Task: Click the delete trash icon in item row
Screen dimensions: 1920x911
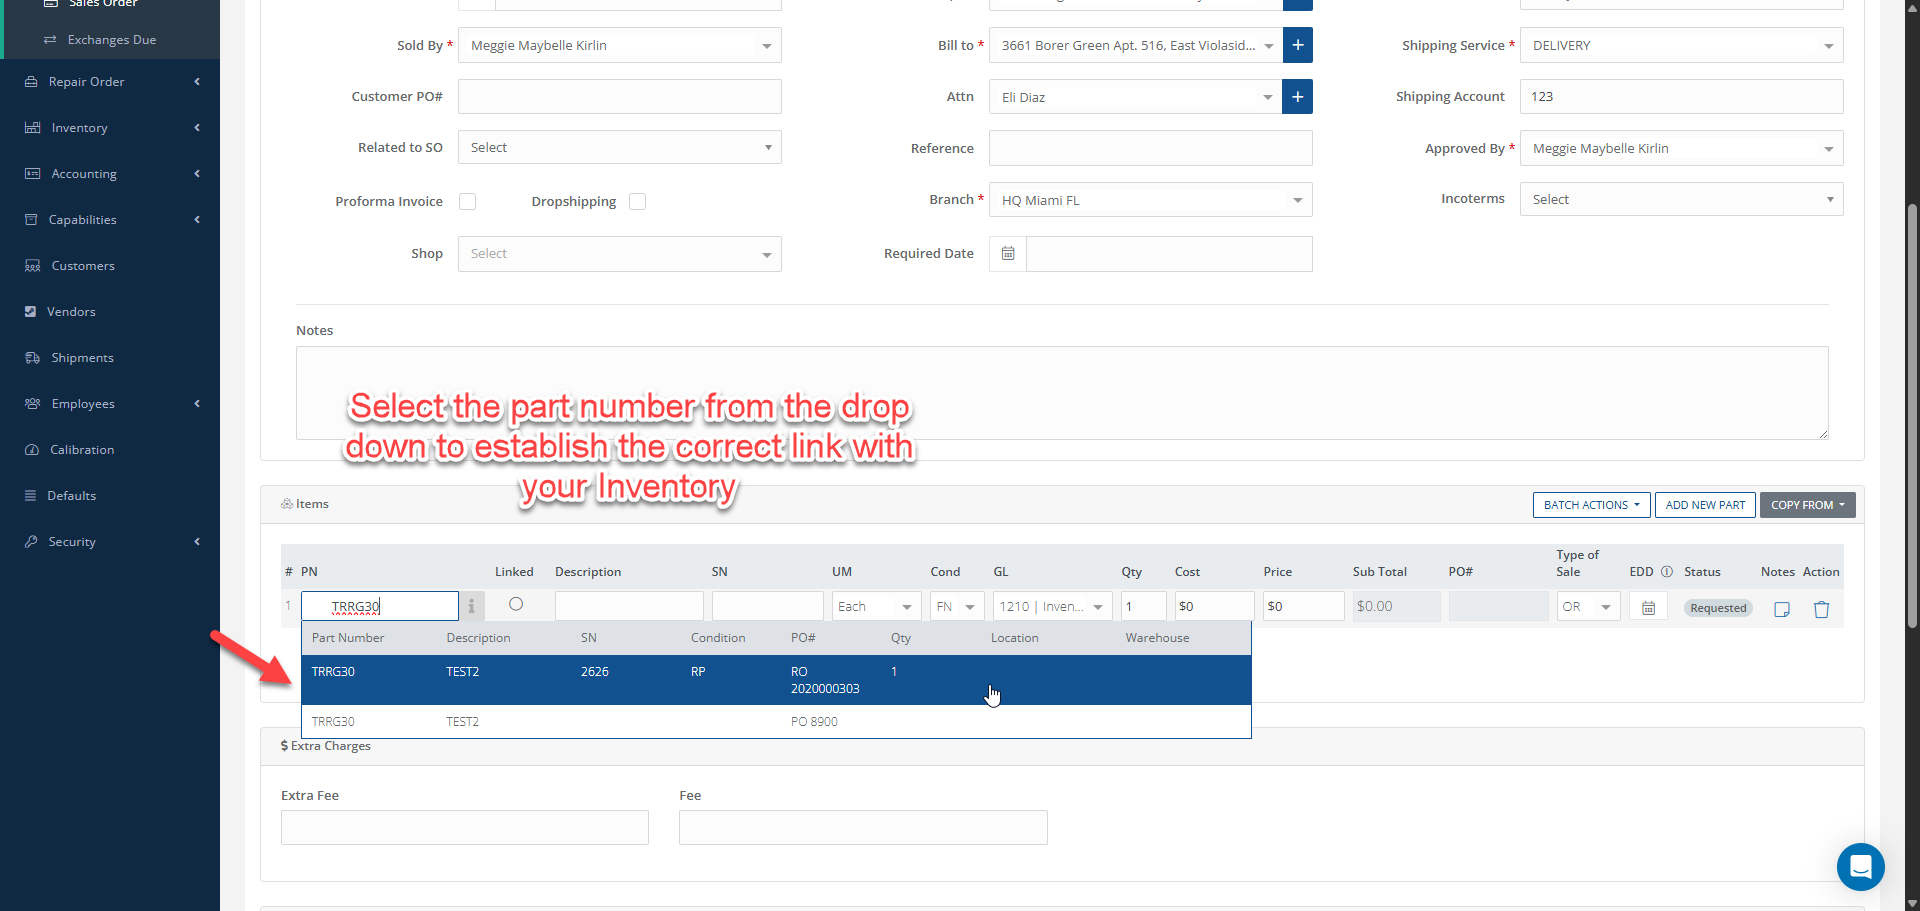Action: (x=1821, y=609)
